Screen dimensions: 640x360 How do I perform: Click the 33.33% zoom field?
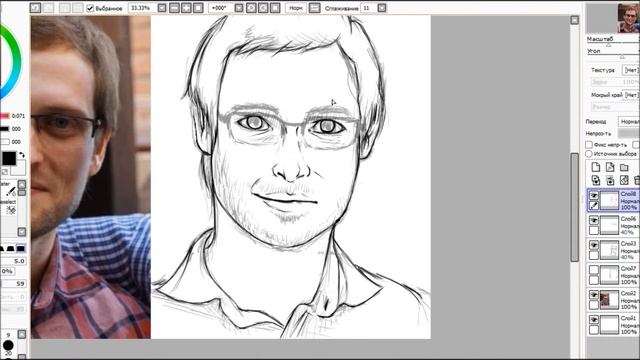143,8
